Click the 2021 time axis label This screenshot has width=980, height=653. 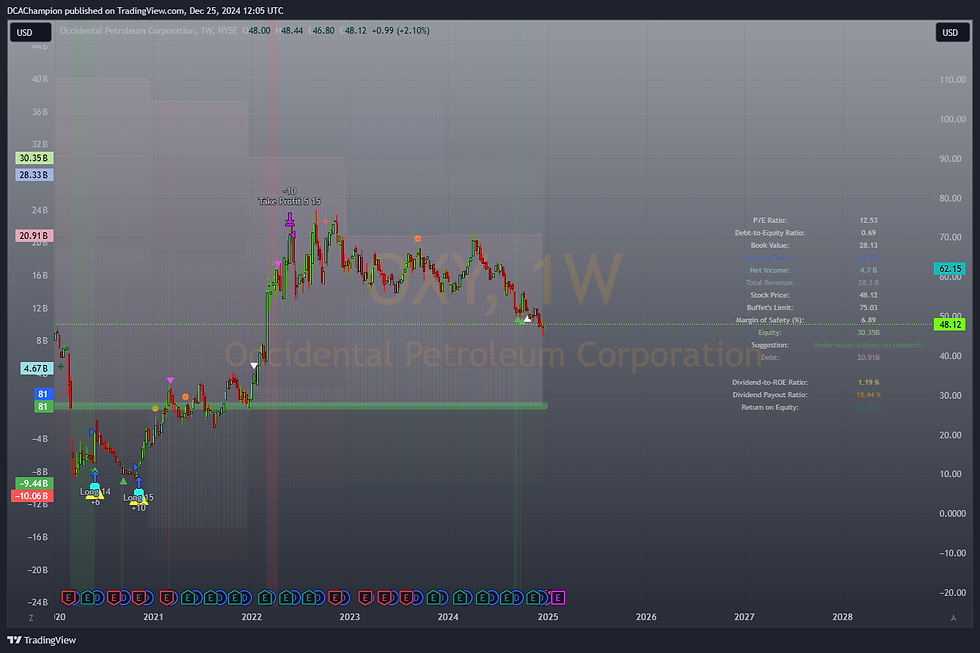point(153,617)
